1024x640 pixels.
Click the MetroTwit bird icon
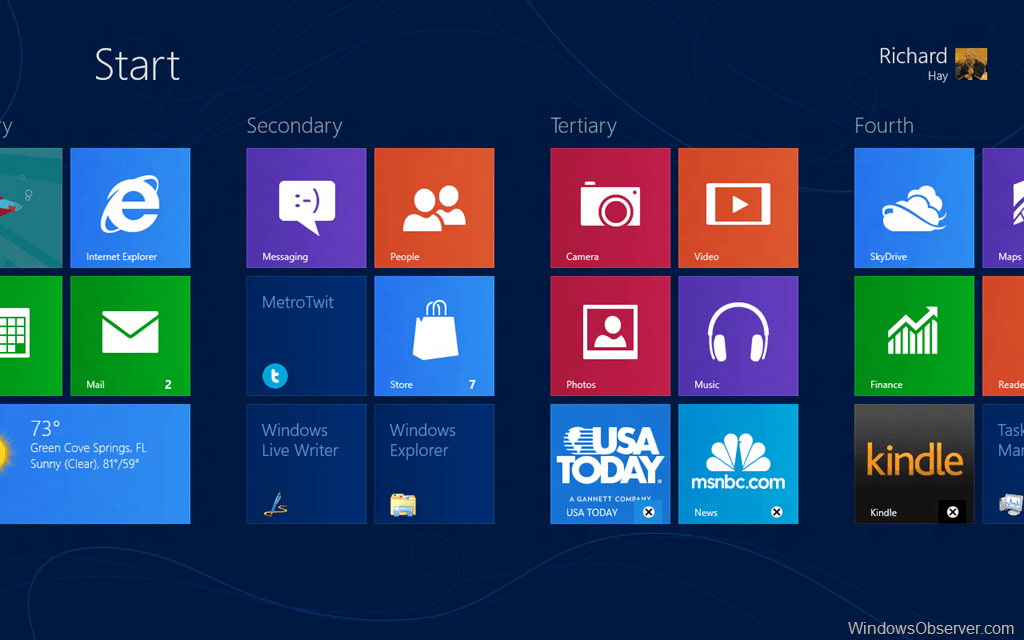275,376
